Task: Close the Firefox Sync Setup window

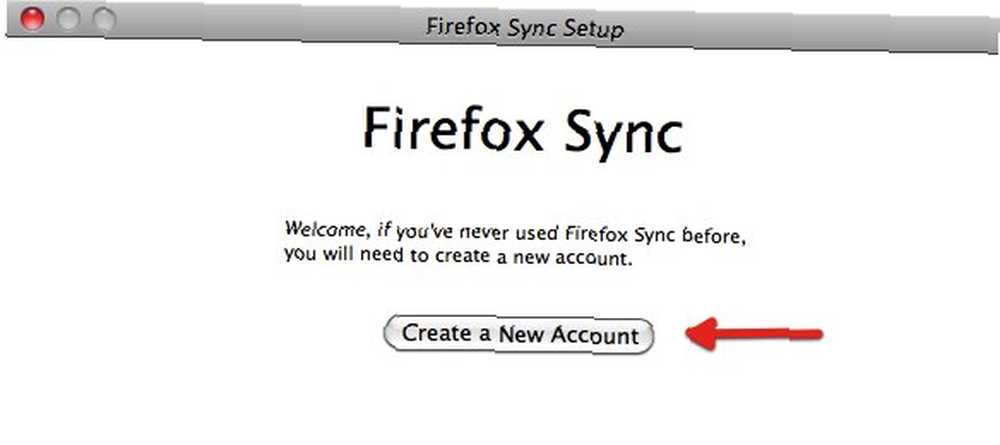Action: click(32, 18)
